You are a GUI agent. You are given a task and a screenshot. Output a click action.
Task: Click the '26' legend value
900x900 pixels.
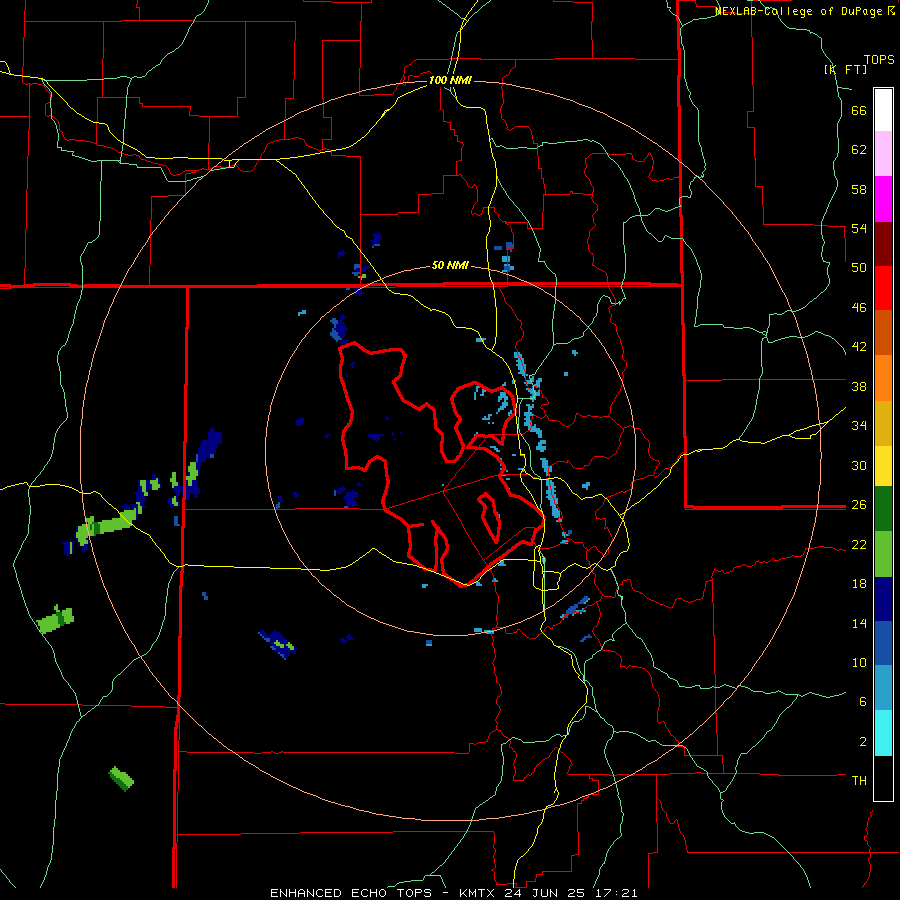859,505
